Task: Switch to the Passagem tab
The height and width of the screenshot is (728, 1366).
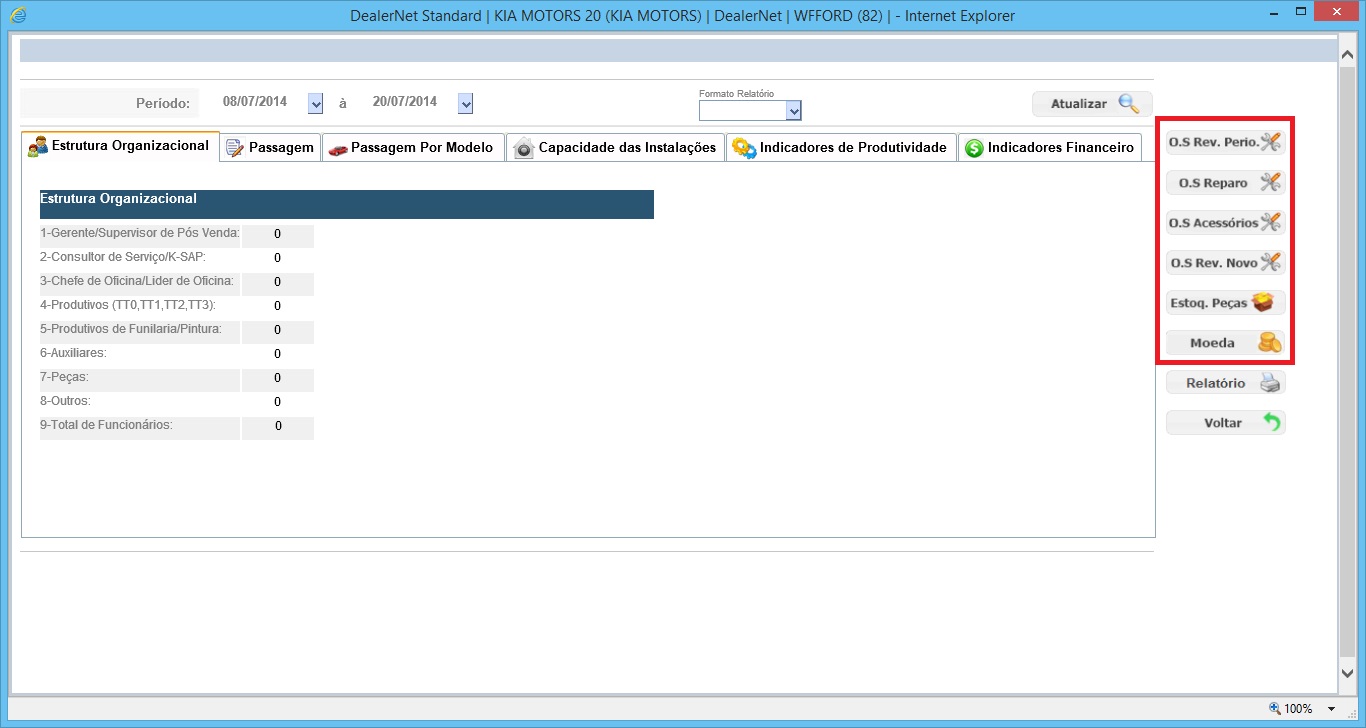Action: pyautogui.click(x=270, y=147)
